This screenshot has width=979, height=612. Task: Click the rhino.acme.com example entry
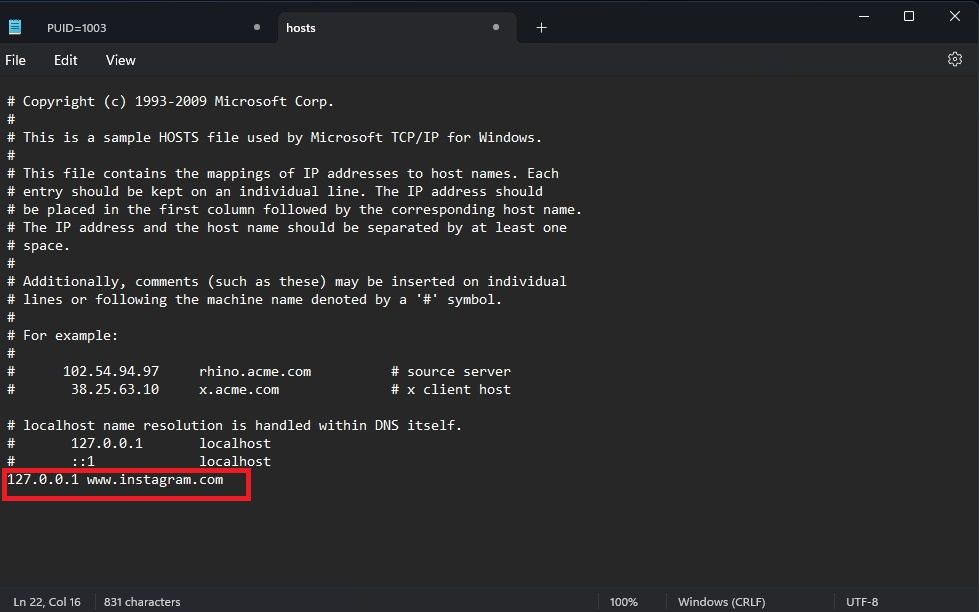pyautogui.click(x=255, y=370)
